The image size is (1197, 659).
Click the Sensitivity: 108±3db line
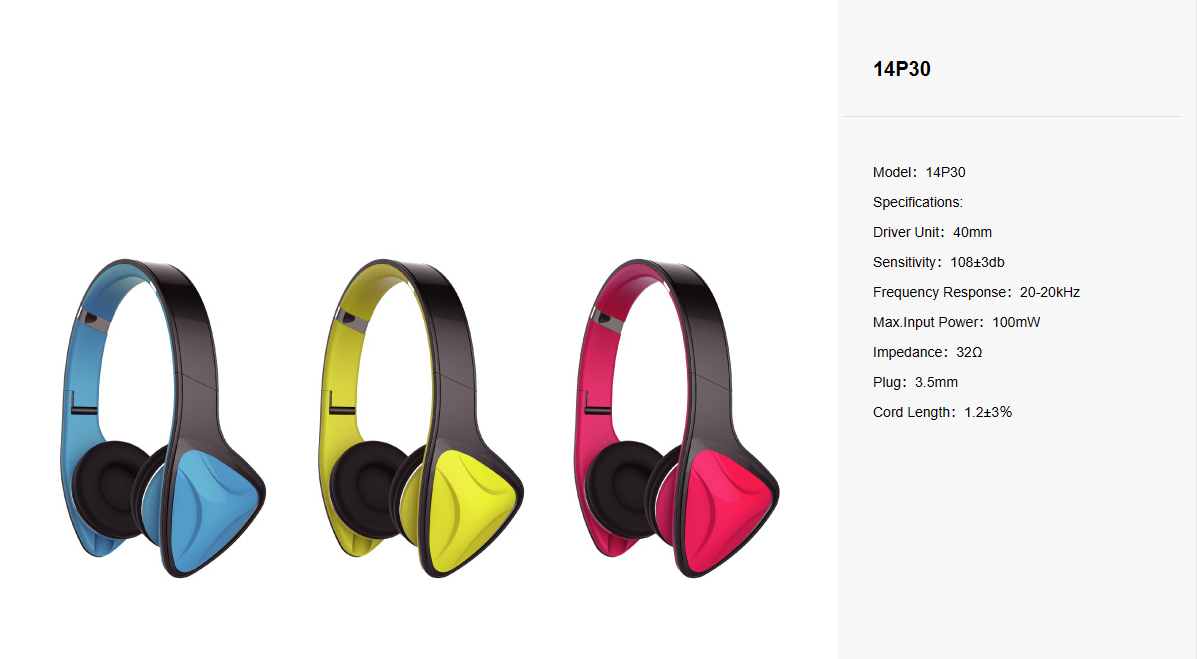pyautogui.click(x=938, y=262)
